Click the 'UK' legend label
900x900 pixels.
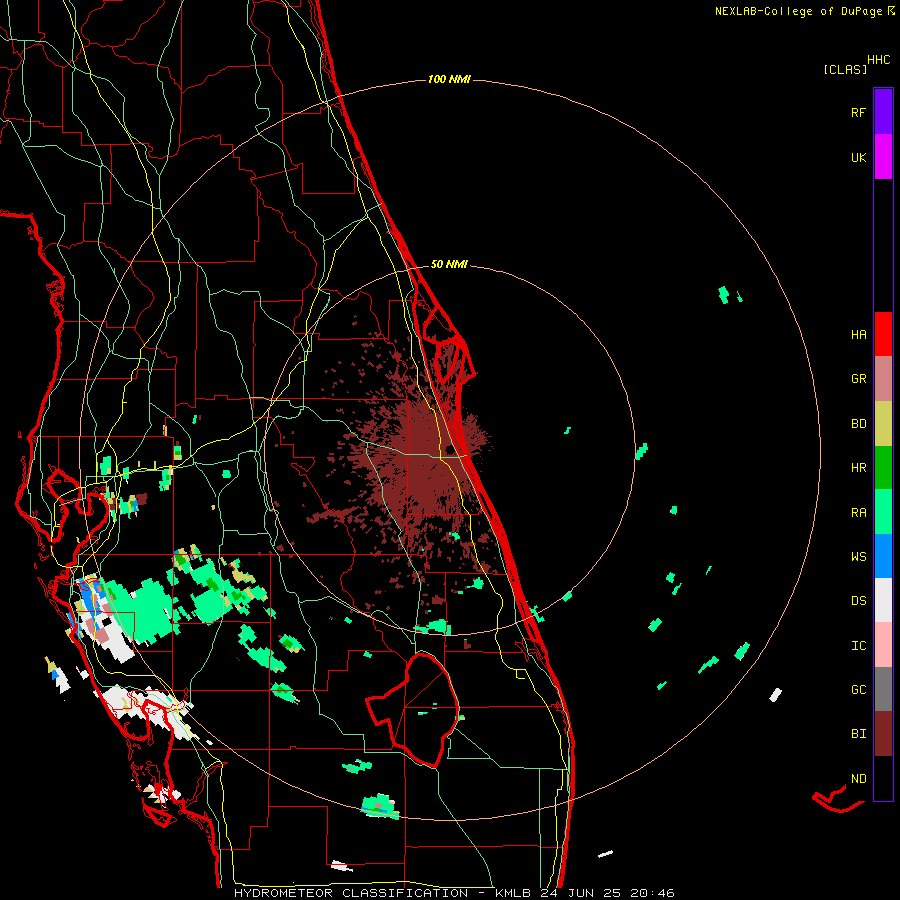858,157
